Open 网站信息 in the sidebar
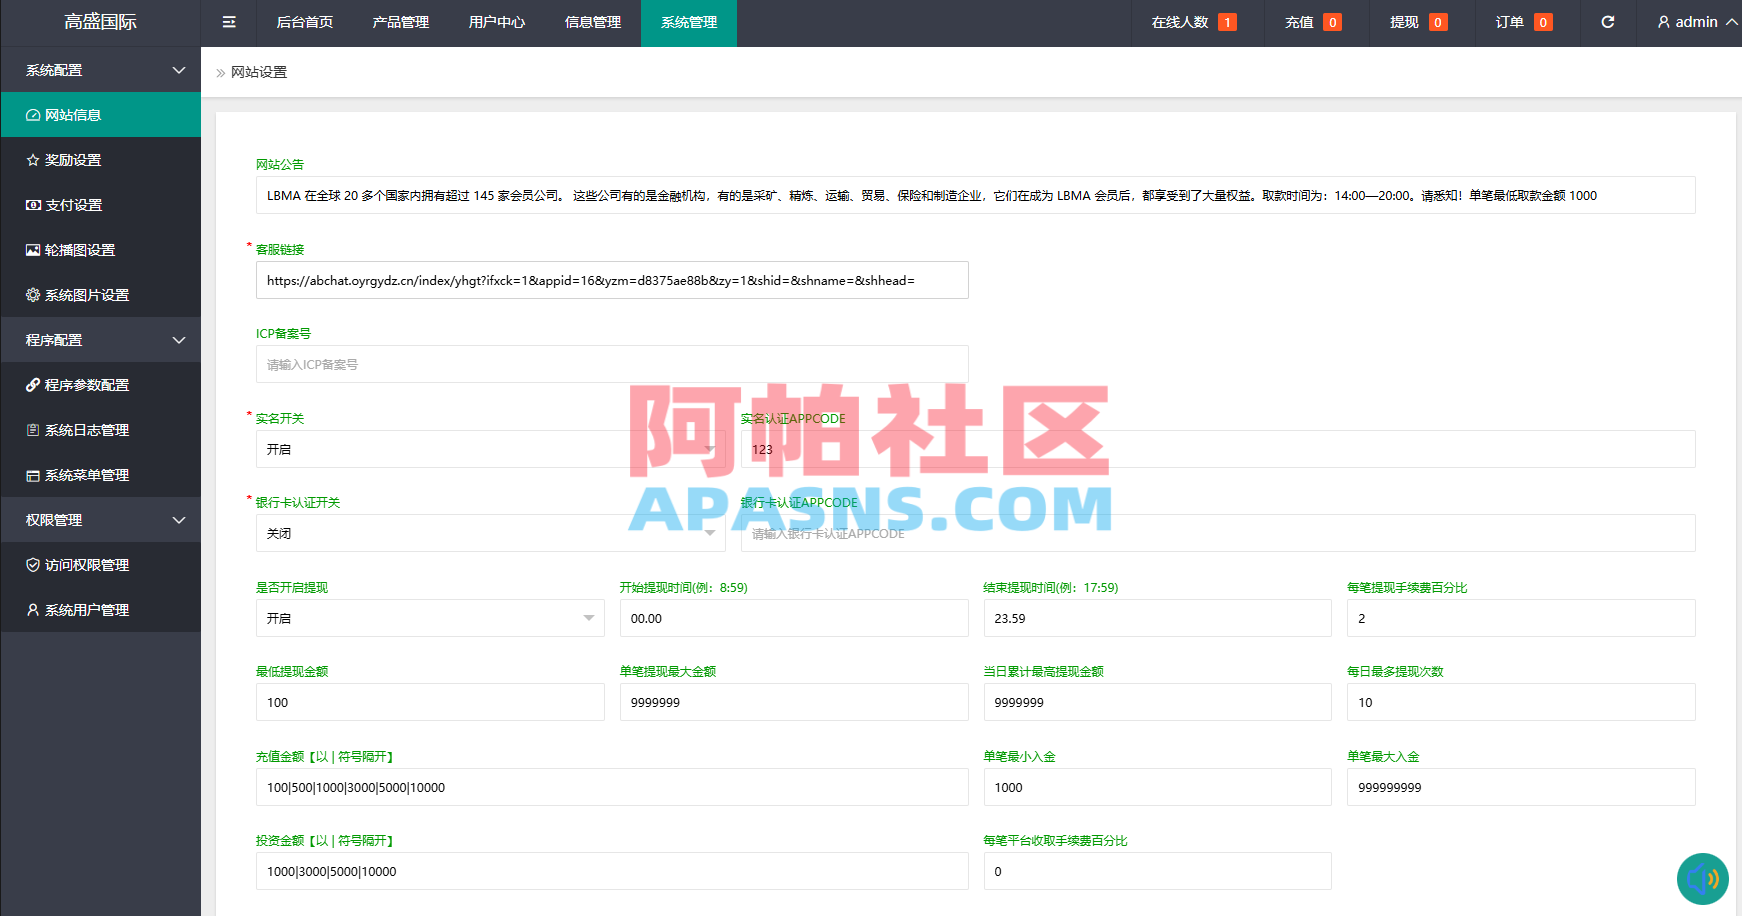 (x=100, y=115)
